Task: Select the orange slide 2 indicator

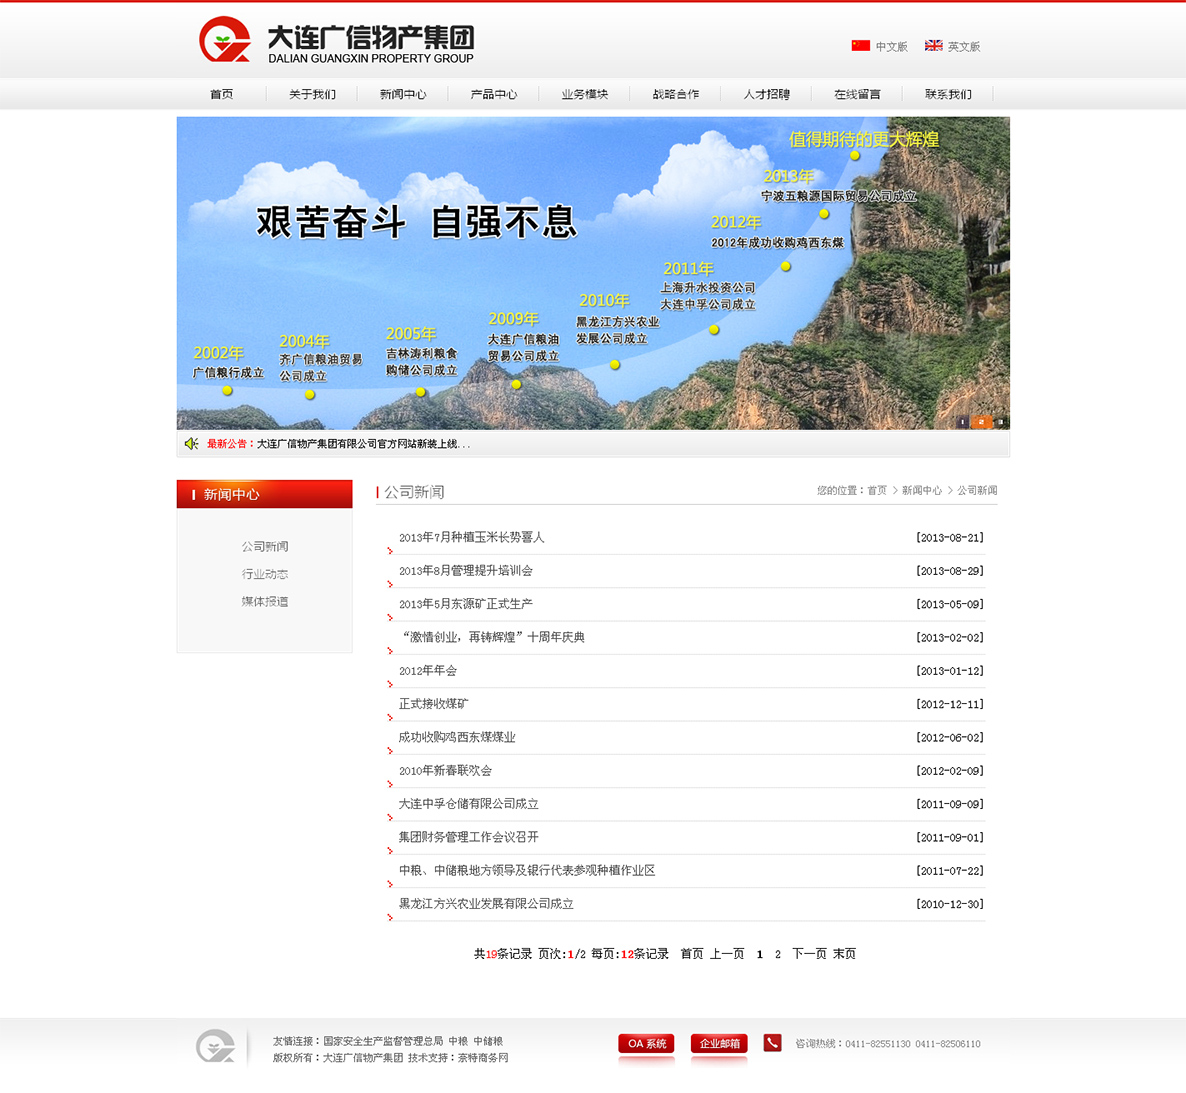Action: coord(982,422)
